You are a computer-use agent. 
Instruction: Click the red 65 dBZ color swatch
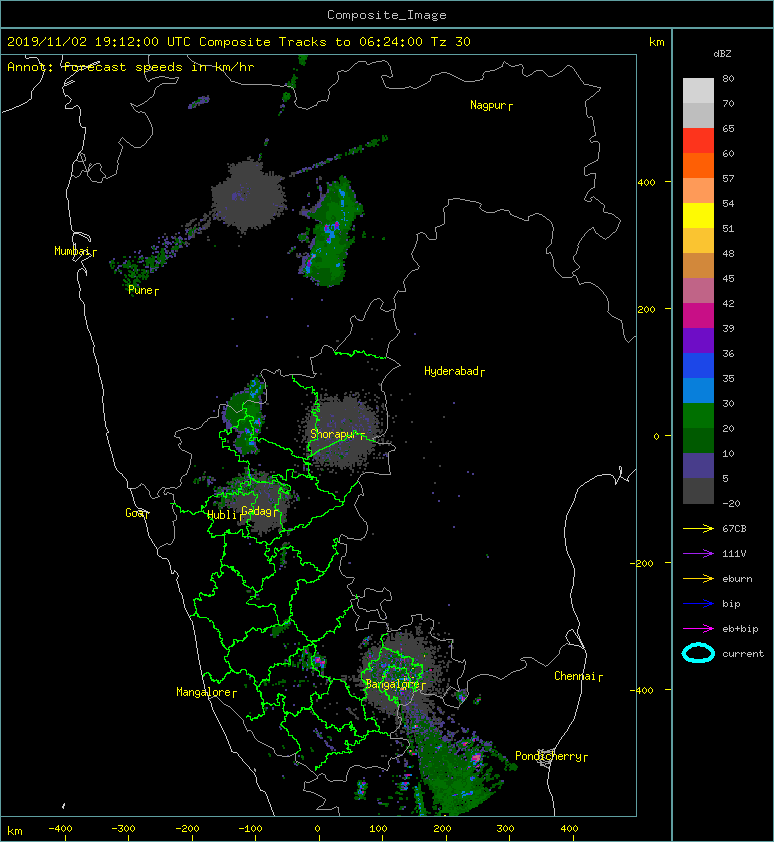pyautogui.click(x=698, y=140)
